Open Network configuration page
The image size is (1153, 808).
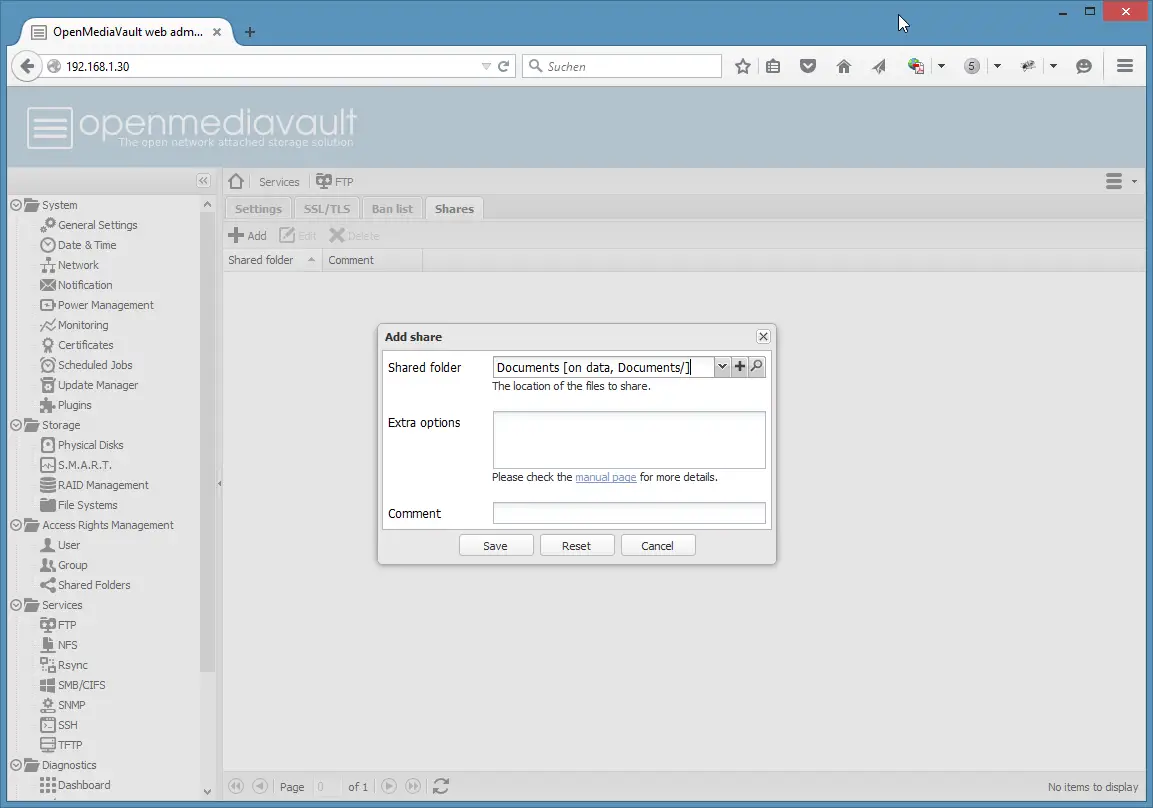(x=78, y=265)
